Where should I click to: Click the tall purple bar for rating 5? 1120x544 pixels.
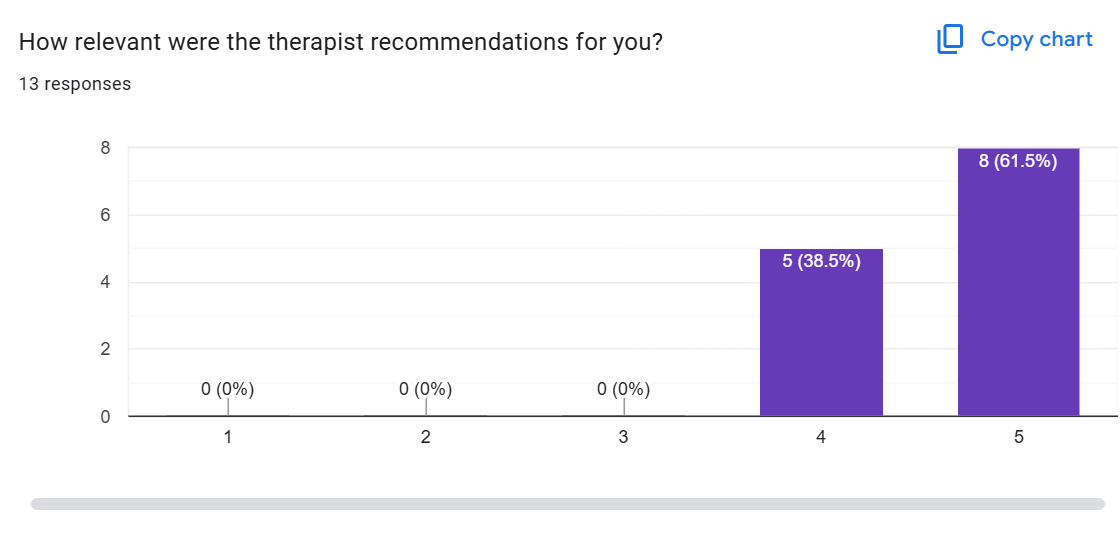pyautogui.click(x=1018, y=300)
